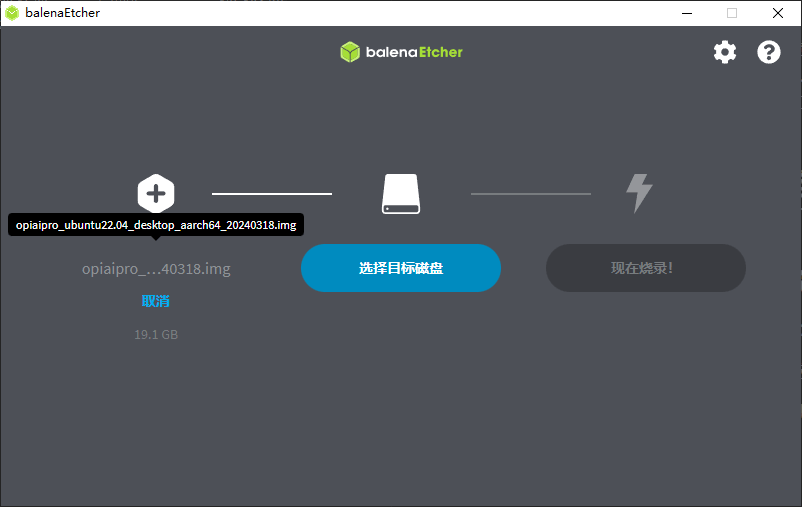Click the lightning bolt flash icon
Screen dimensions: 802x507
click(x=639, y=193)
